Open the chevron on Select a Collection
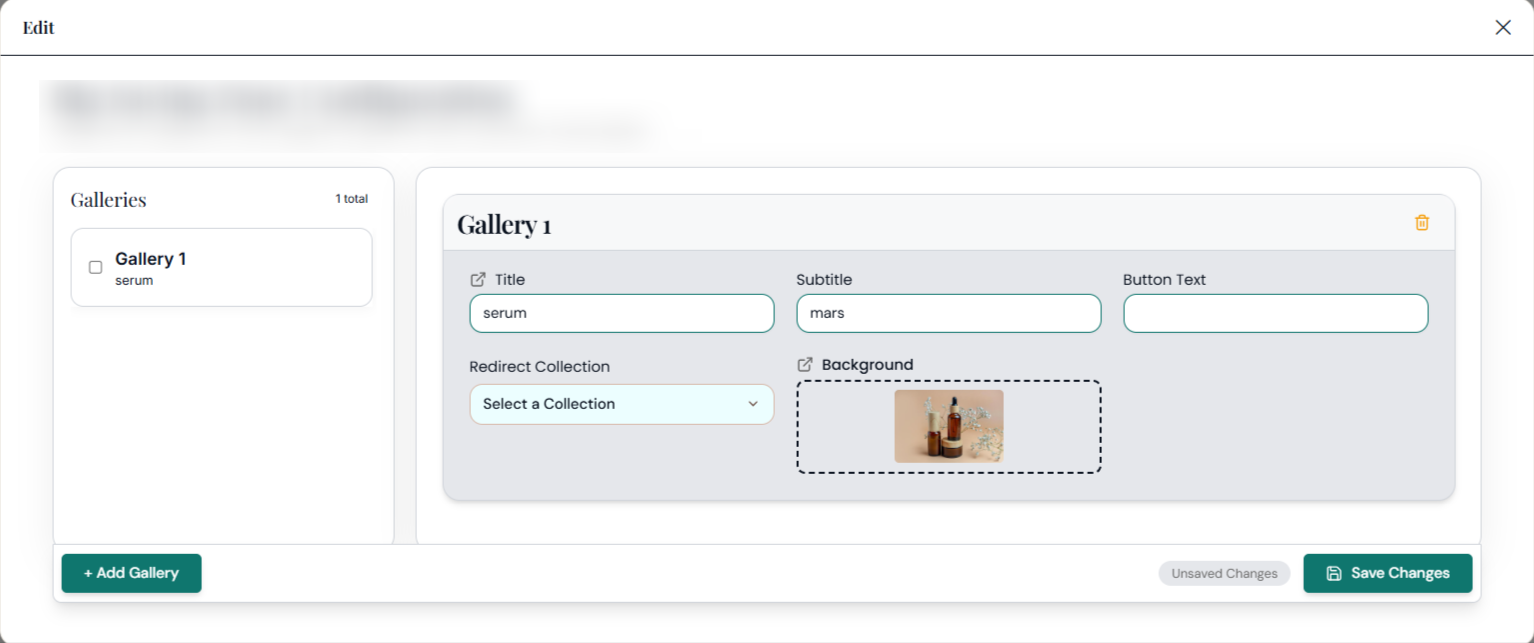Viewport: 1534px width, 643px height. [x=753, y=404]
